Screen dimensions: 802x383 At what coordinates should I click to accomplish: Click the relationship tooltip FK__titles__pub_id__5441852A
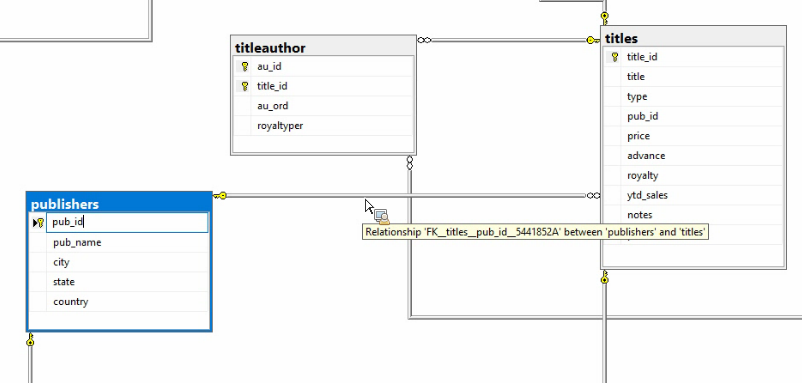click(x=535, y=232)
